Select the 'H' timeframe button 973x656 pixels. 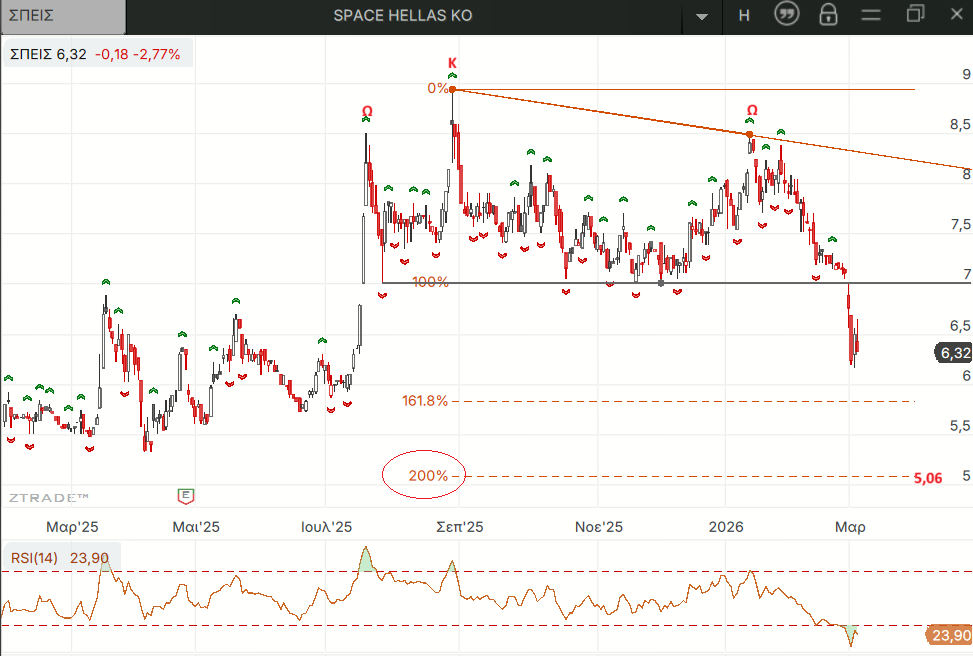[x=744, y=16]
